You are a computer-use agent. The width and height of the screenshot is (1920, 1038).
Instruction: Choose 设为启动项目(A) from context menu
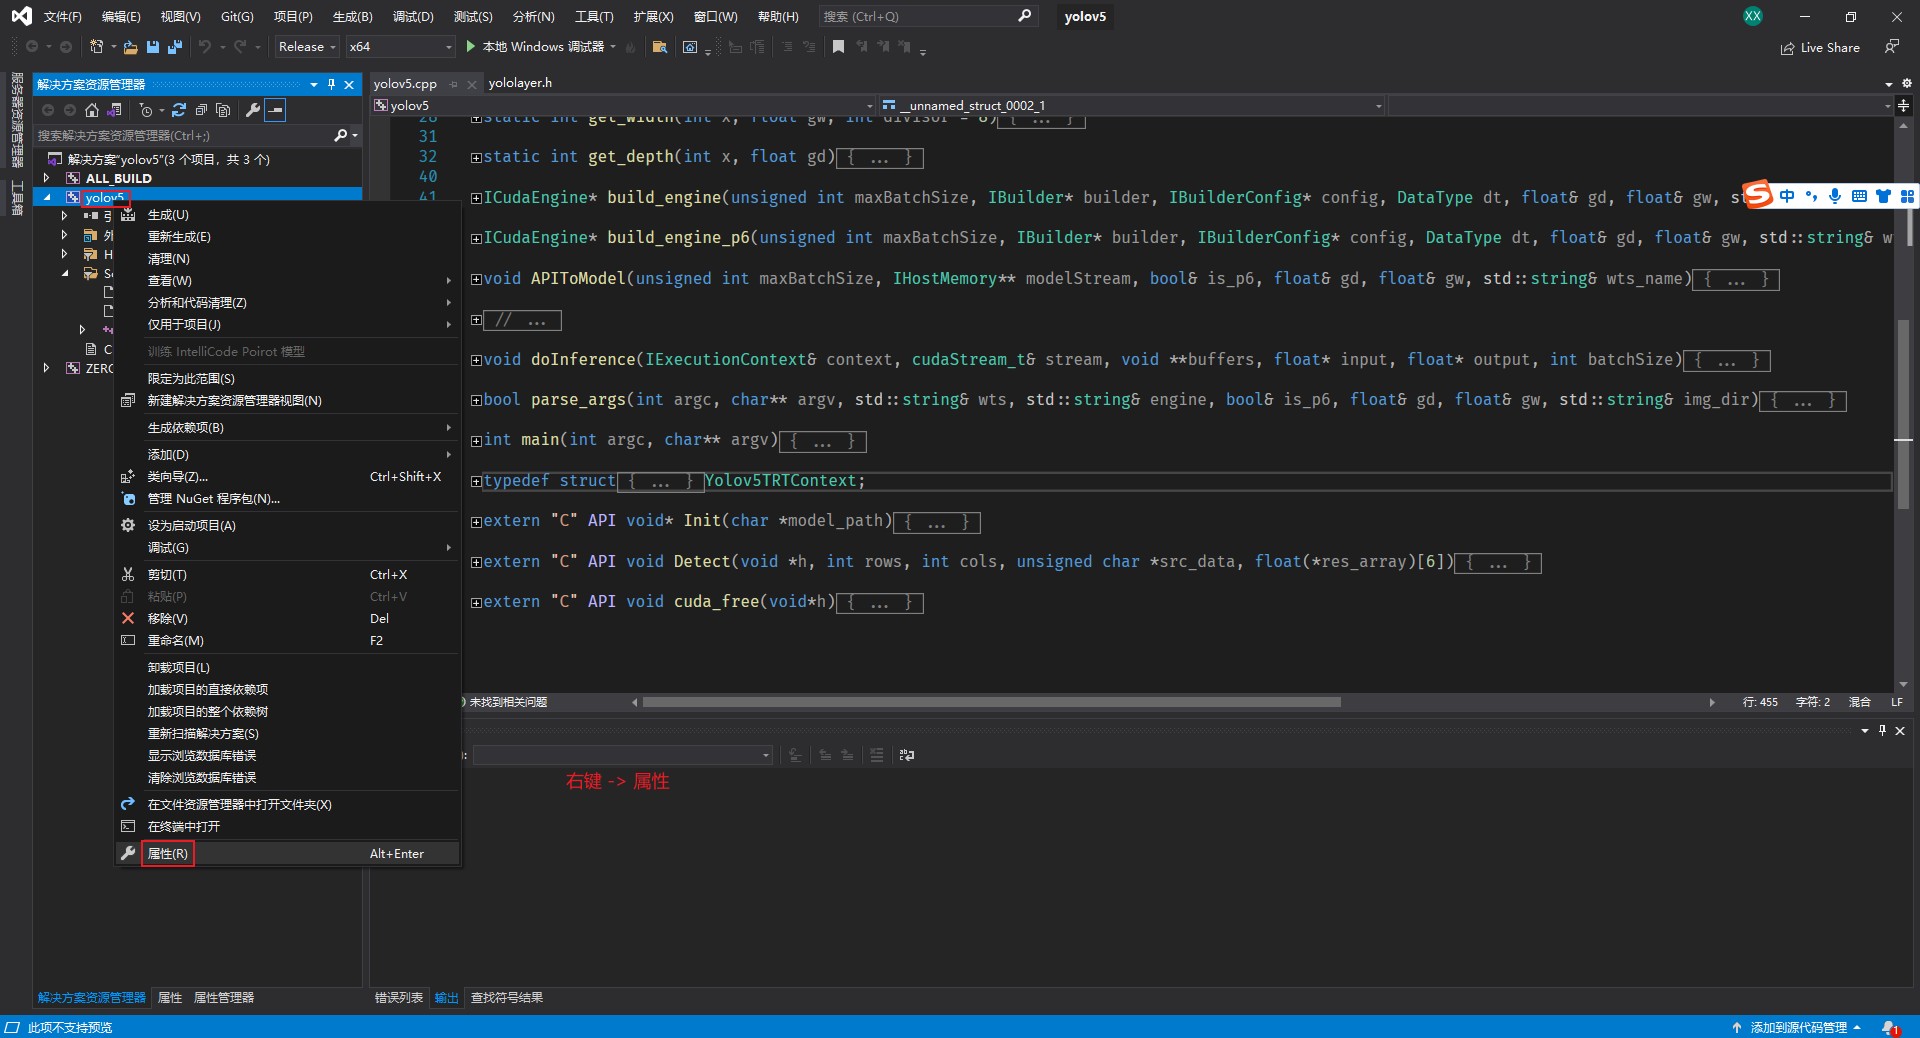tap(192, 526)
